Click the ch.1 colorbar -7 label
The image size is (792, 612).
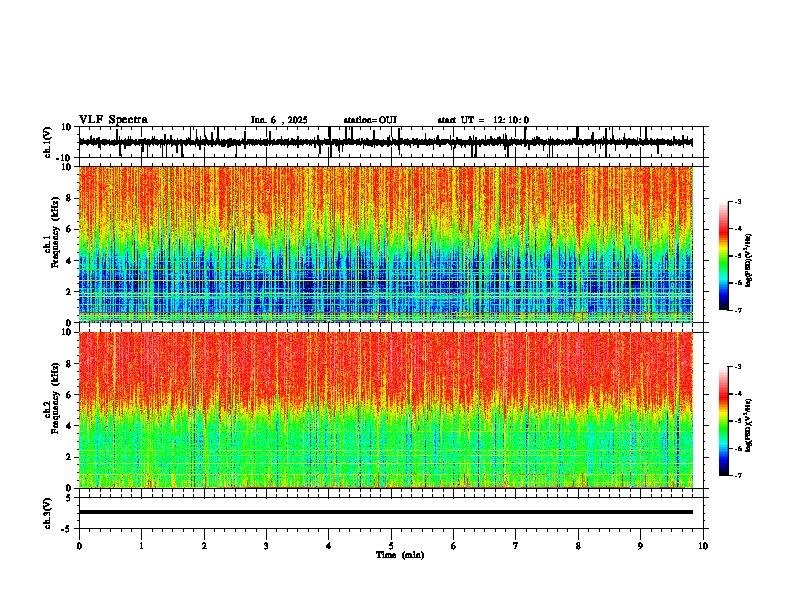click(x=738, y=310)
